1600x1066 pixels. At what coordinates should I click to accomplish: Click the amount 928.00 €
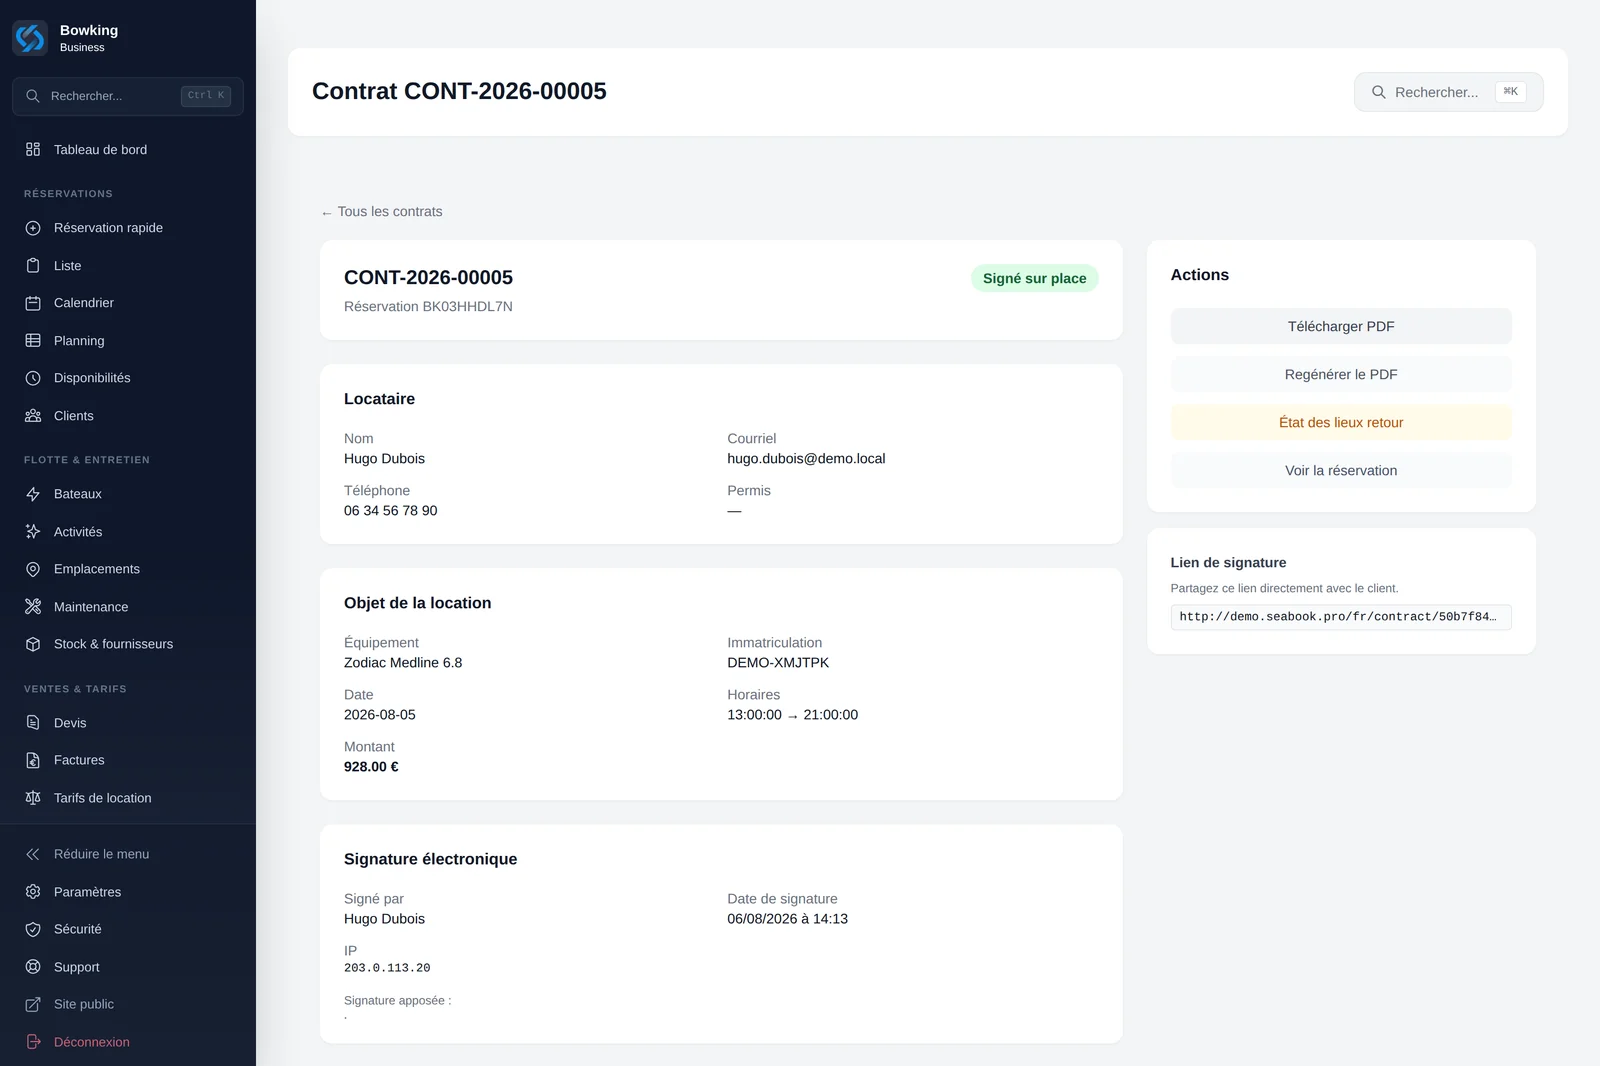(371, 767)
